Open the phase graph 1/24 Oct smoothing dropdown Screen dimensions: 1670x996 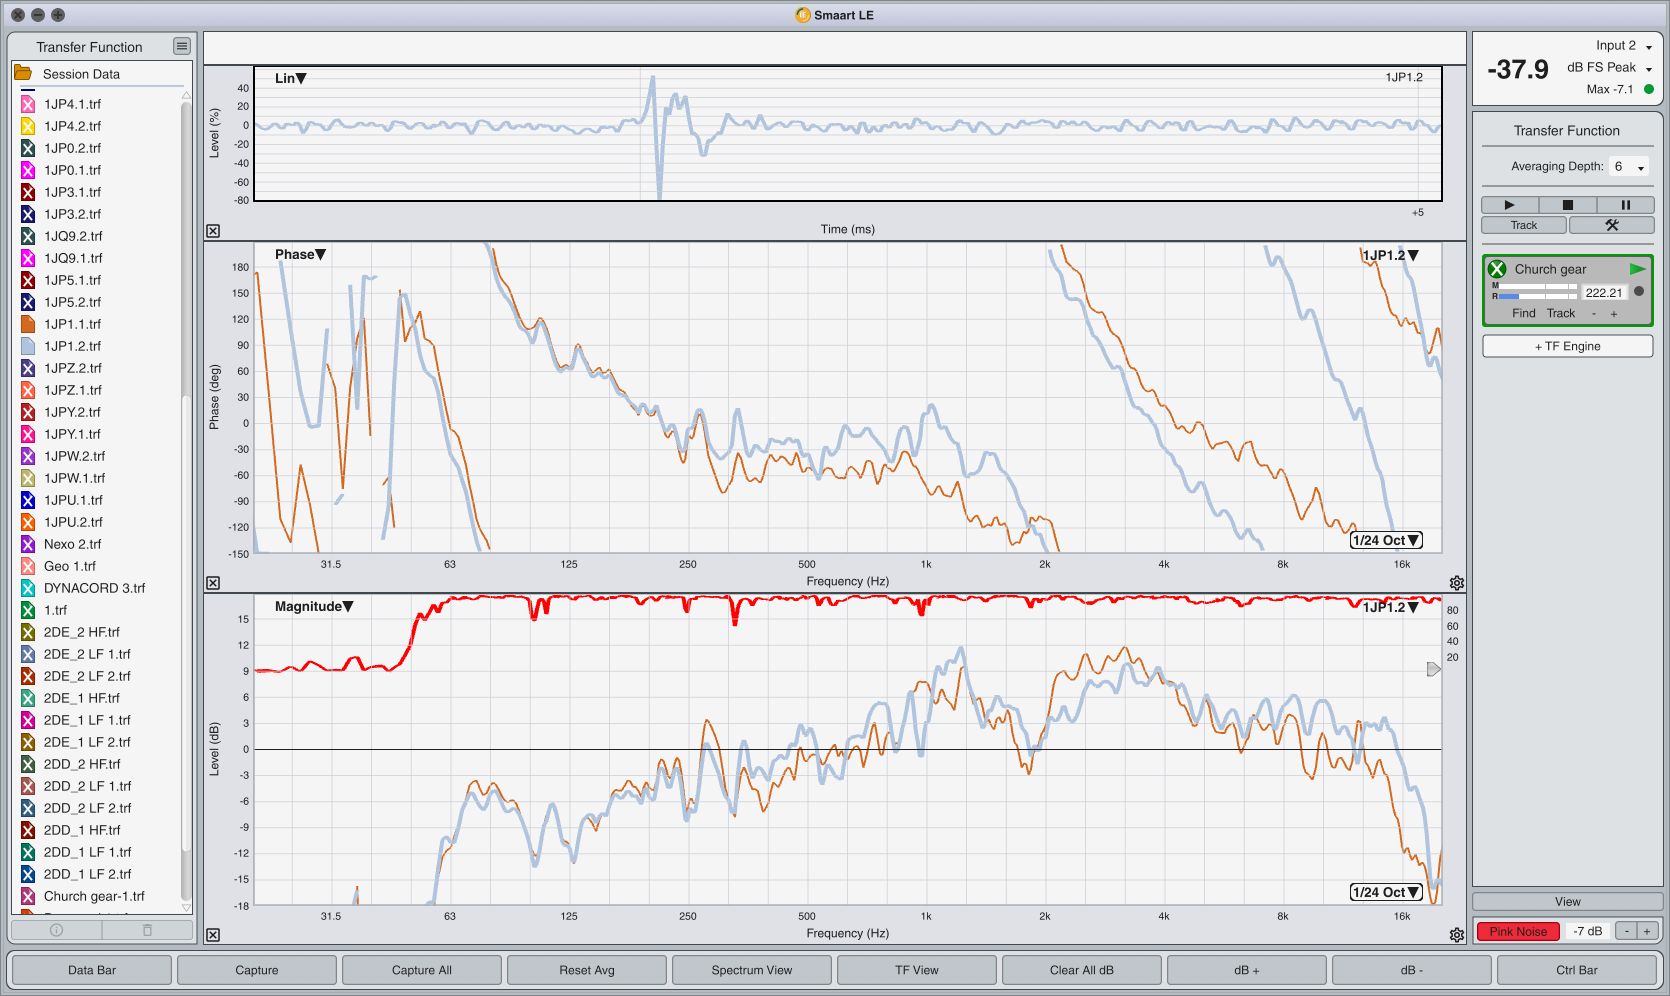1386,540
